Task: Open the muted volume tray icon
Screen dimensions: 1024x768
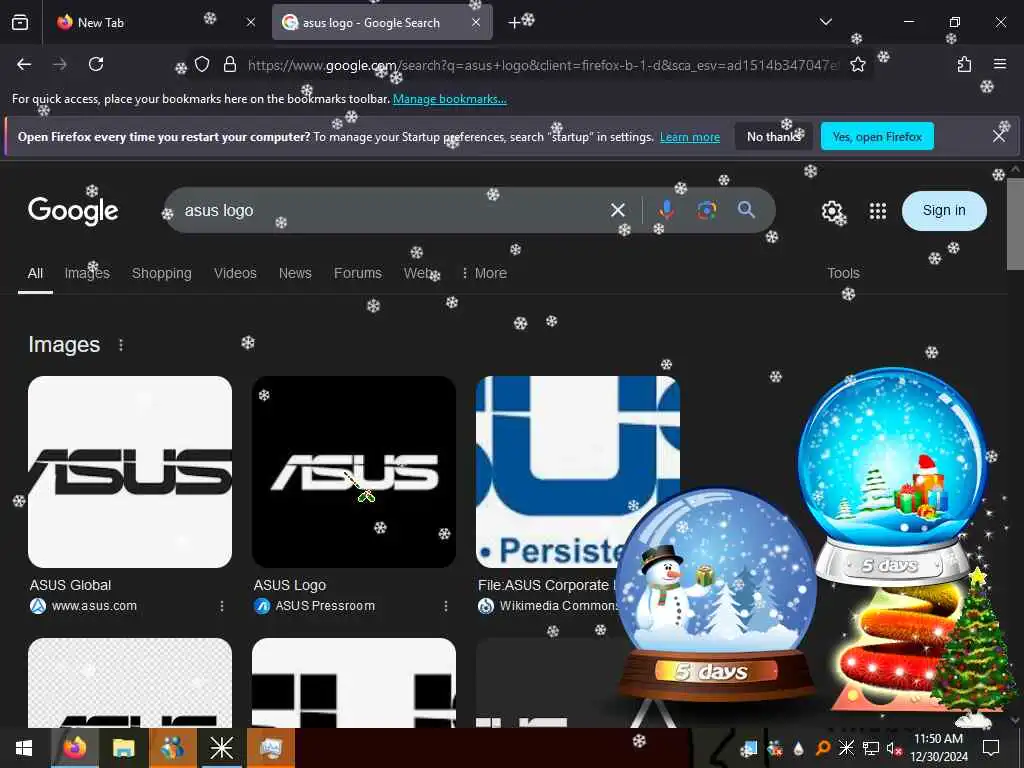Action: (x=893, y=748)
